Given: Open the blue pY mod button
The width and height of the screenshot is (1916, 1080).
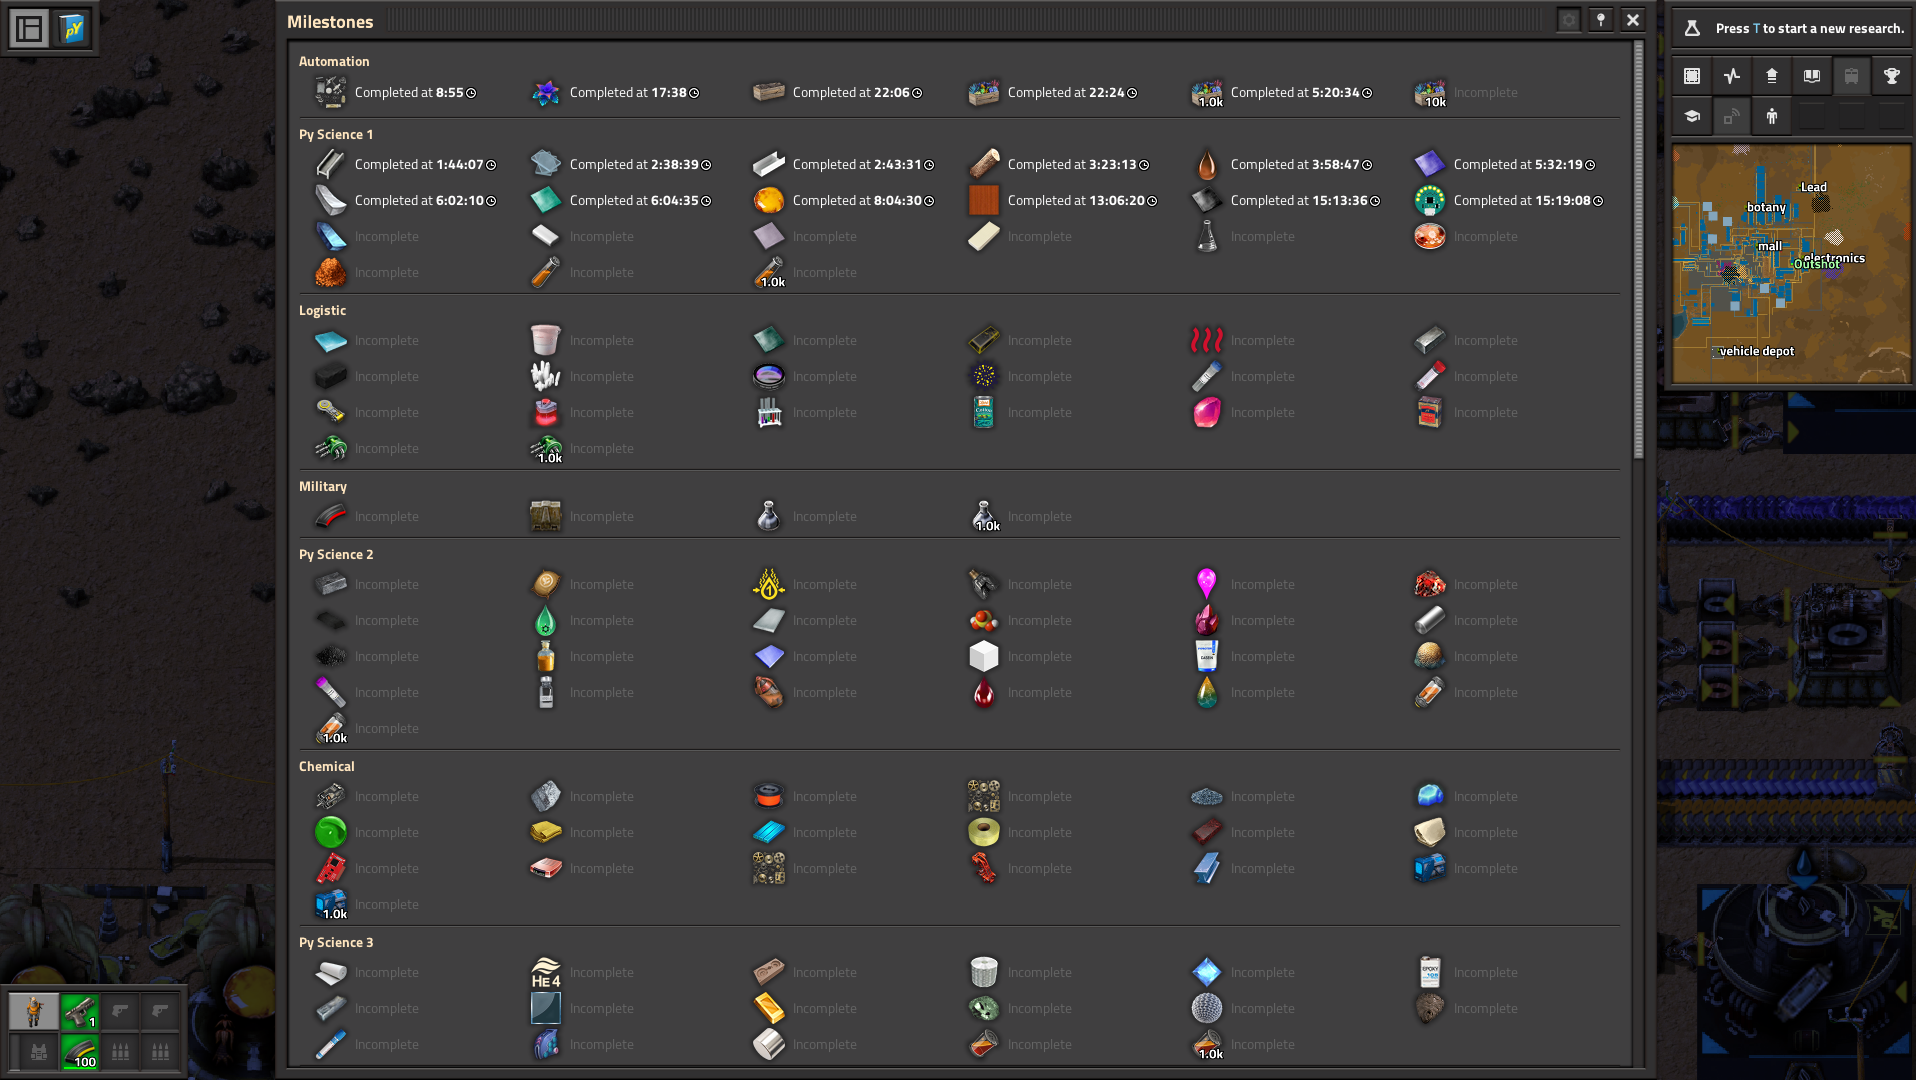Looking at the screenshot, I should [x=73, y=29].
